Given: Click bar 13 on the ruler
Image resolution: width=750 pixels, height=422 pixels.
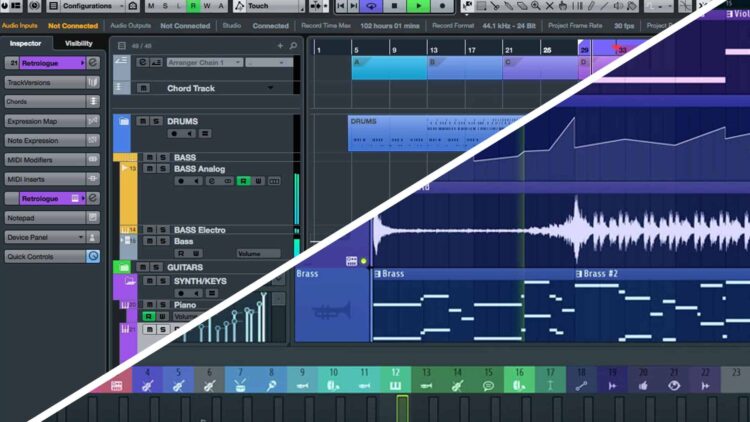Looking at the screenshot, I should (x=433, y=50).
